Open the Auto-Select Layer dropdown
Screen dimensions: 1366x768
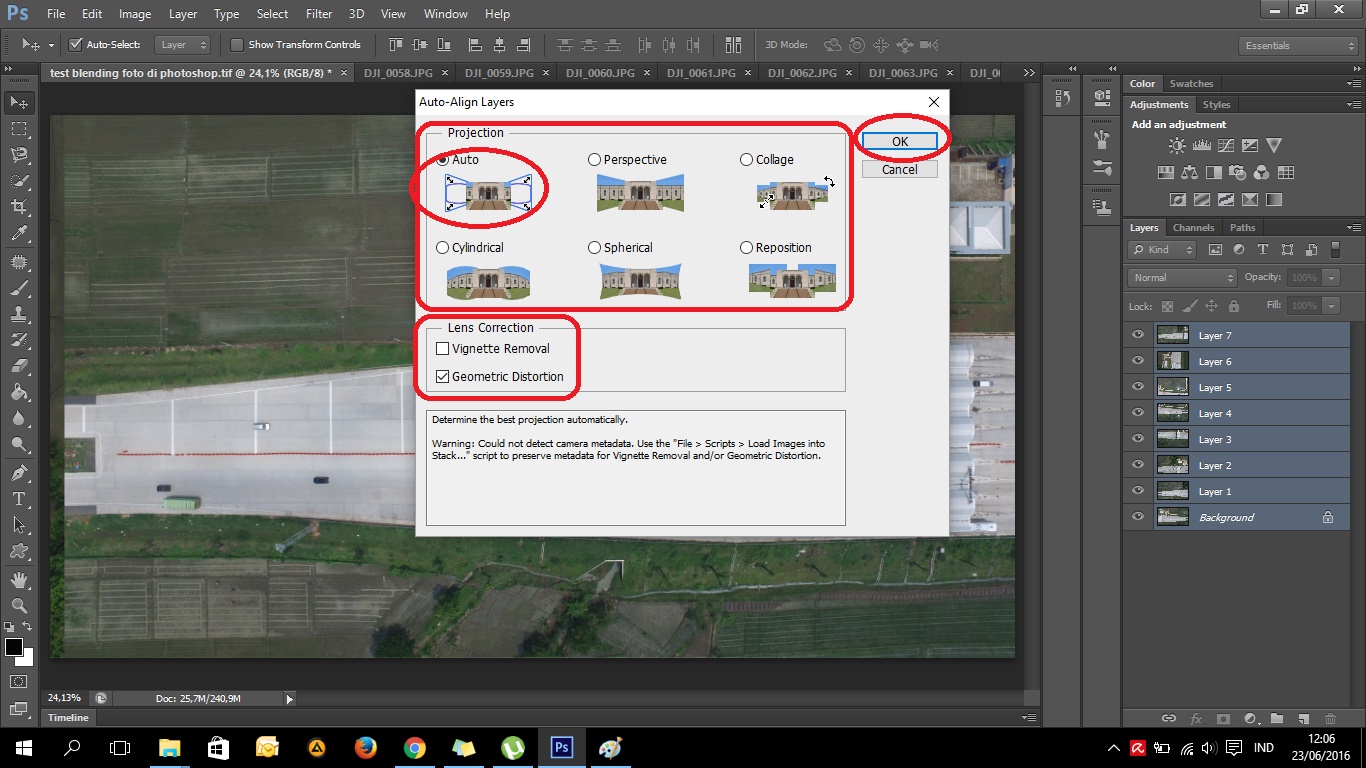[x=185, y=45]
